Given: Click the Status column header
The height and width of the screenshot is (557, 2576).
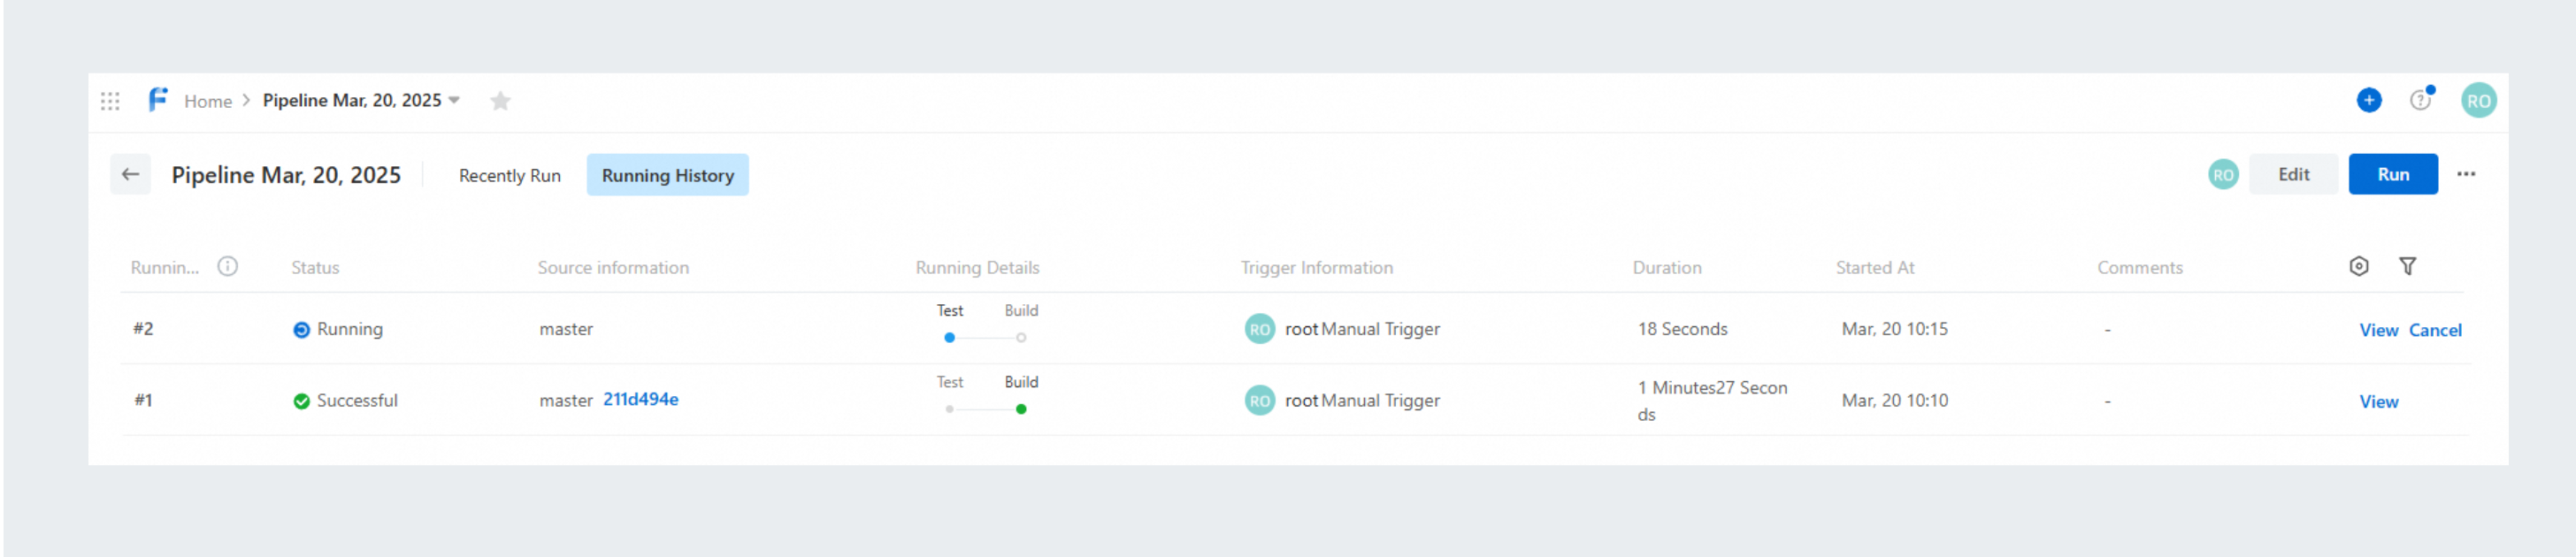Looking at the screenshot, I should [315, 268].
